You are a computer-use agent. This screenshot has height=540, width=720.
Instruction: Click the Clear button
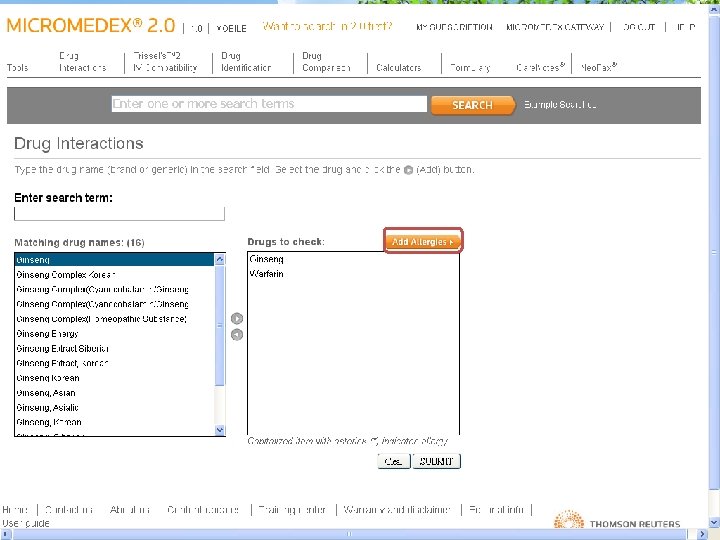(x=394, y=461)
